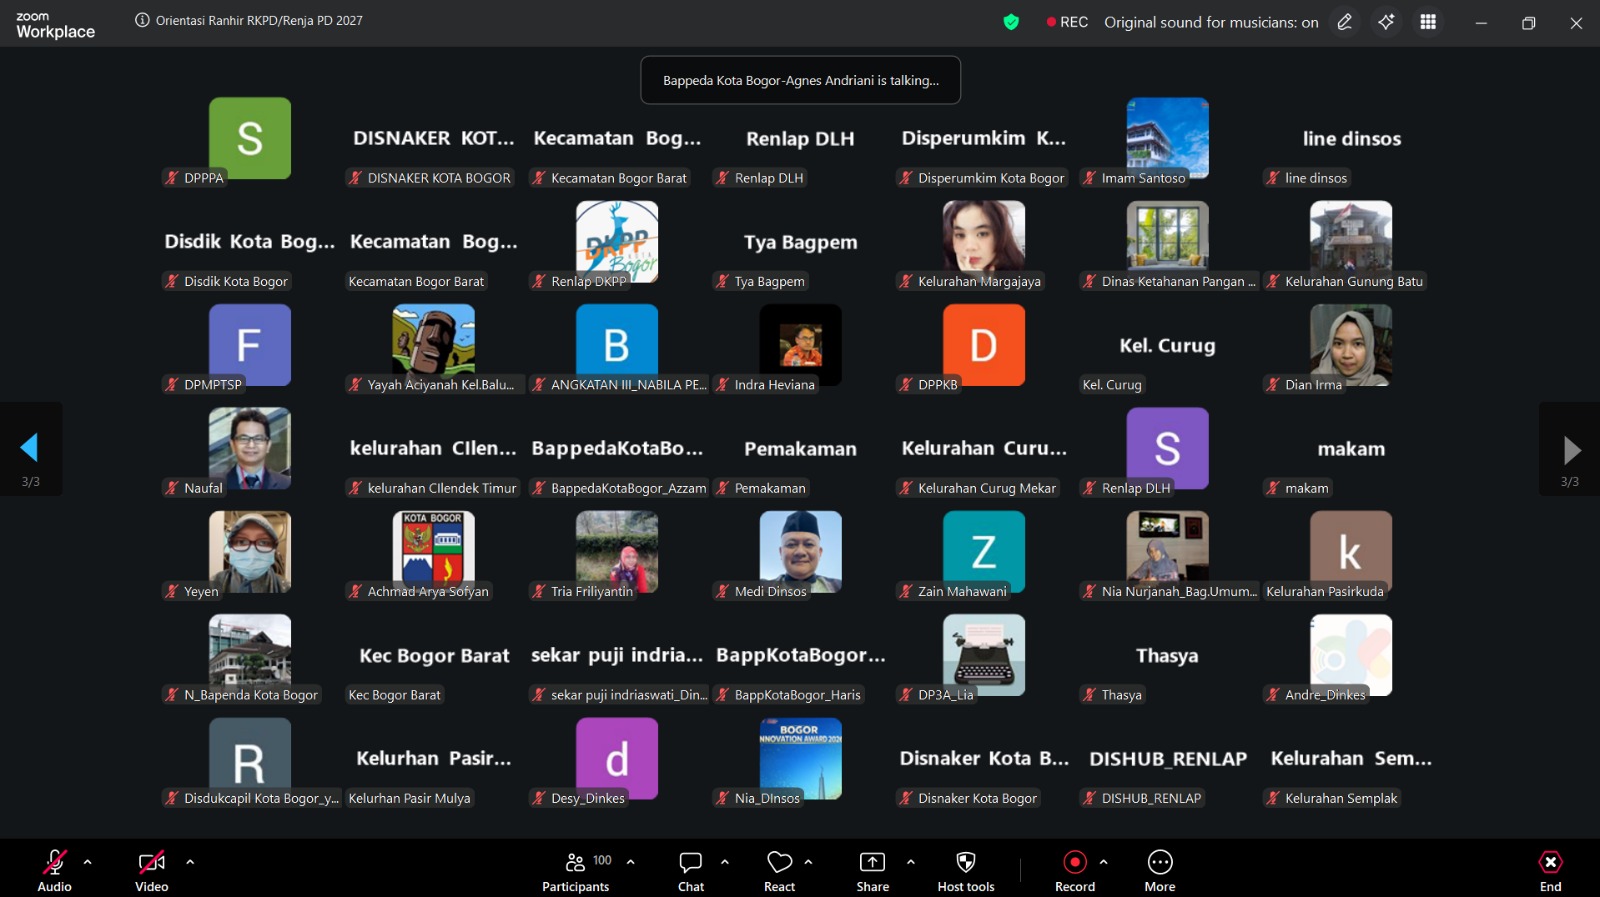Open the apps grid icon in title bar
Viewport: 1600px width, 897px height.
click(x=1428, y=22)
